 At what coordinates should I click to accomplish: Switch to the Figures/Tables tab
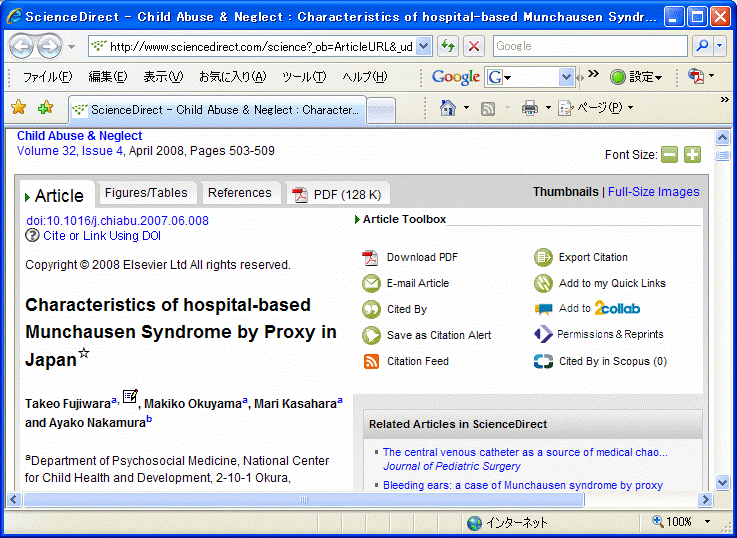point(146,193)
